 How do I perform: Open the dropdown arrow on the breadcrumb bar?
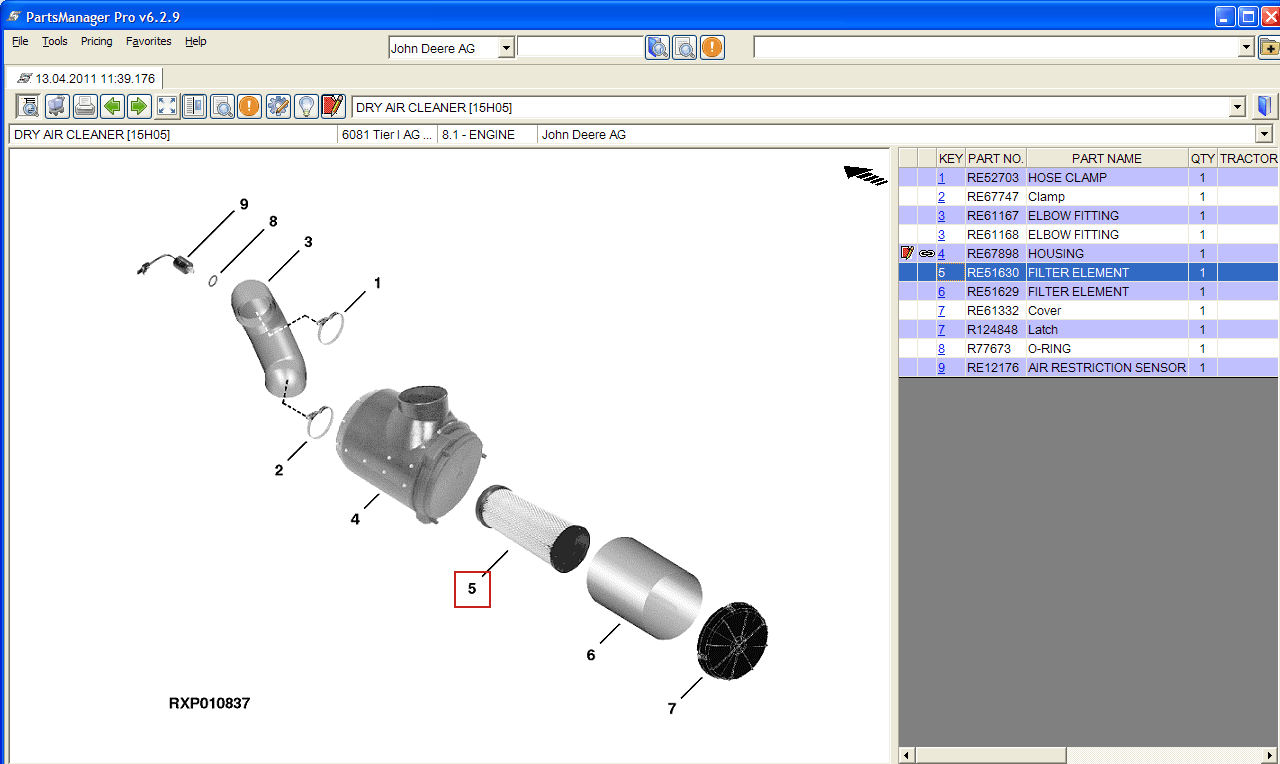[x=1264, y=134]
